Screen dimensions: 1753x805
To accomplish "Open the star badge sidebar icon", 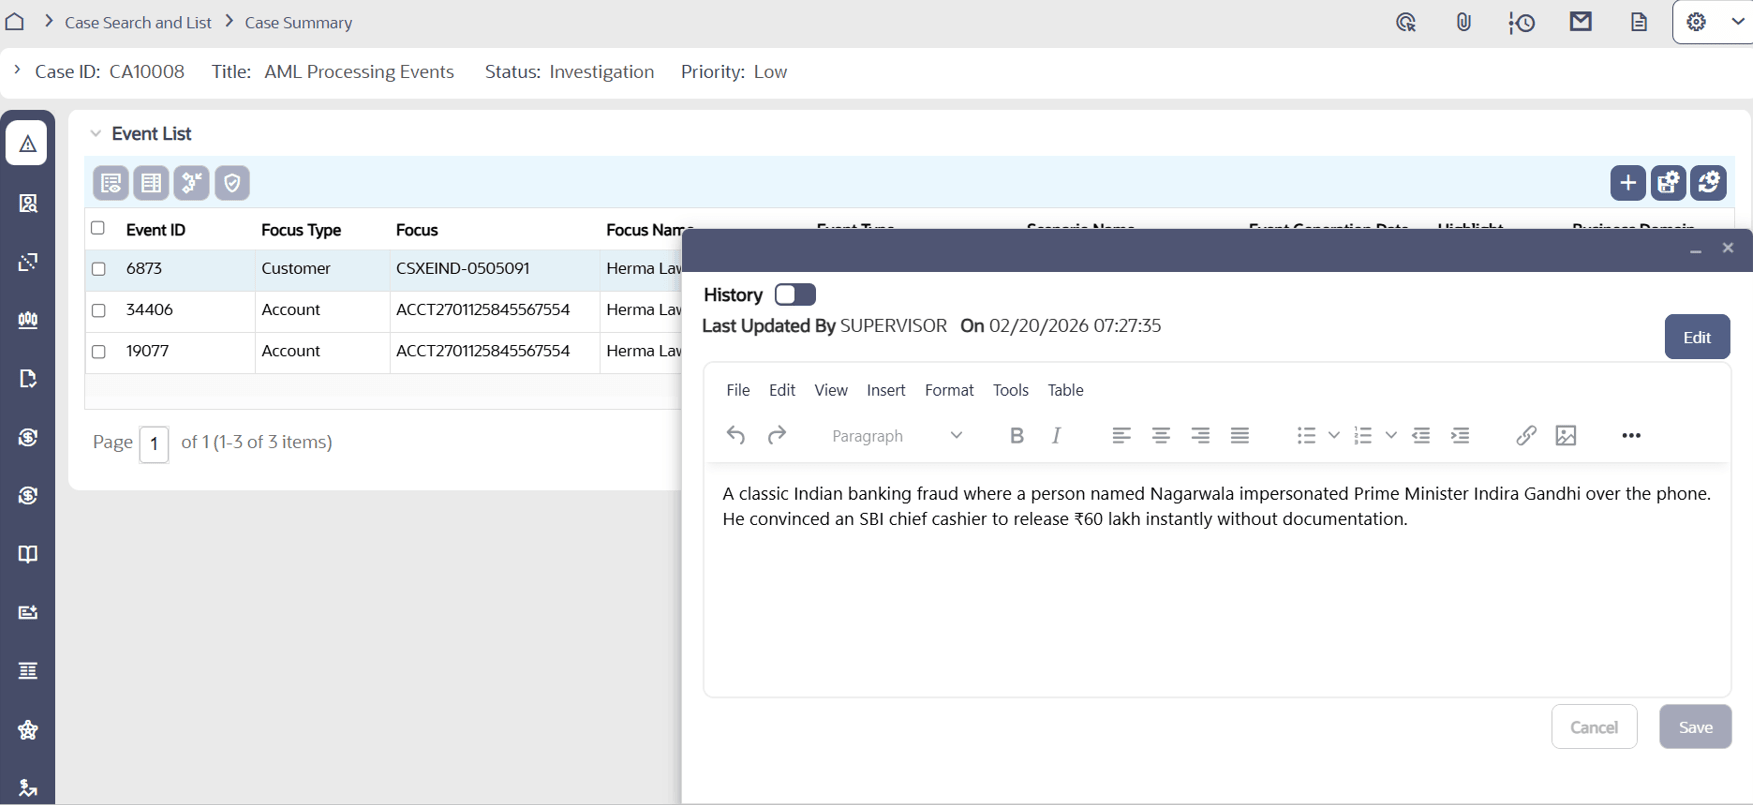I will point(28,730).
